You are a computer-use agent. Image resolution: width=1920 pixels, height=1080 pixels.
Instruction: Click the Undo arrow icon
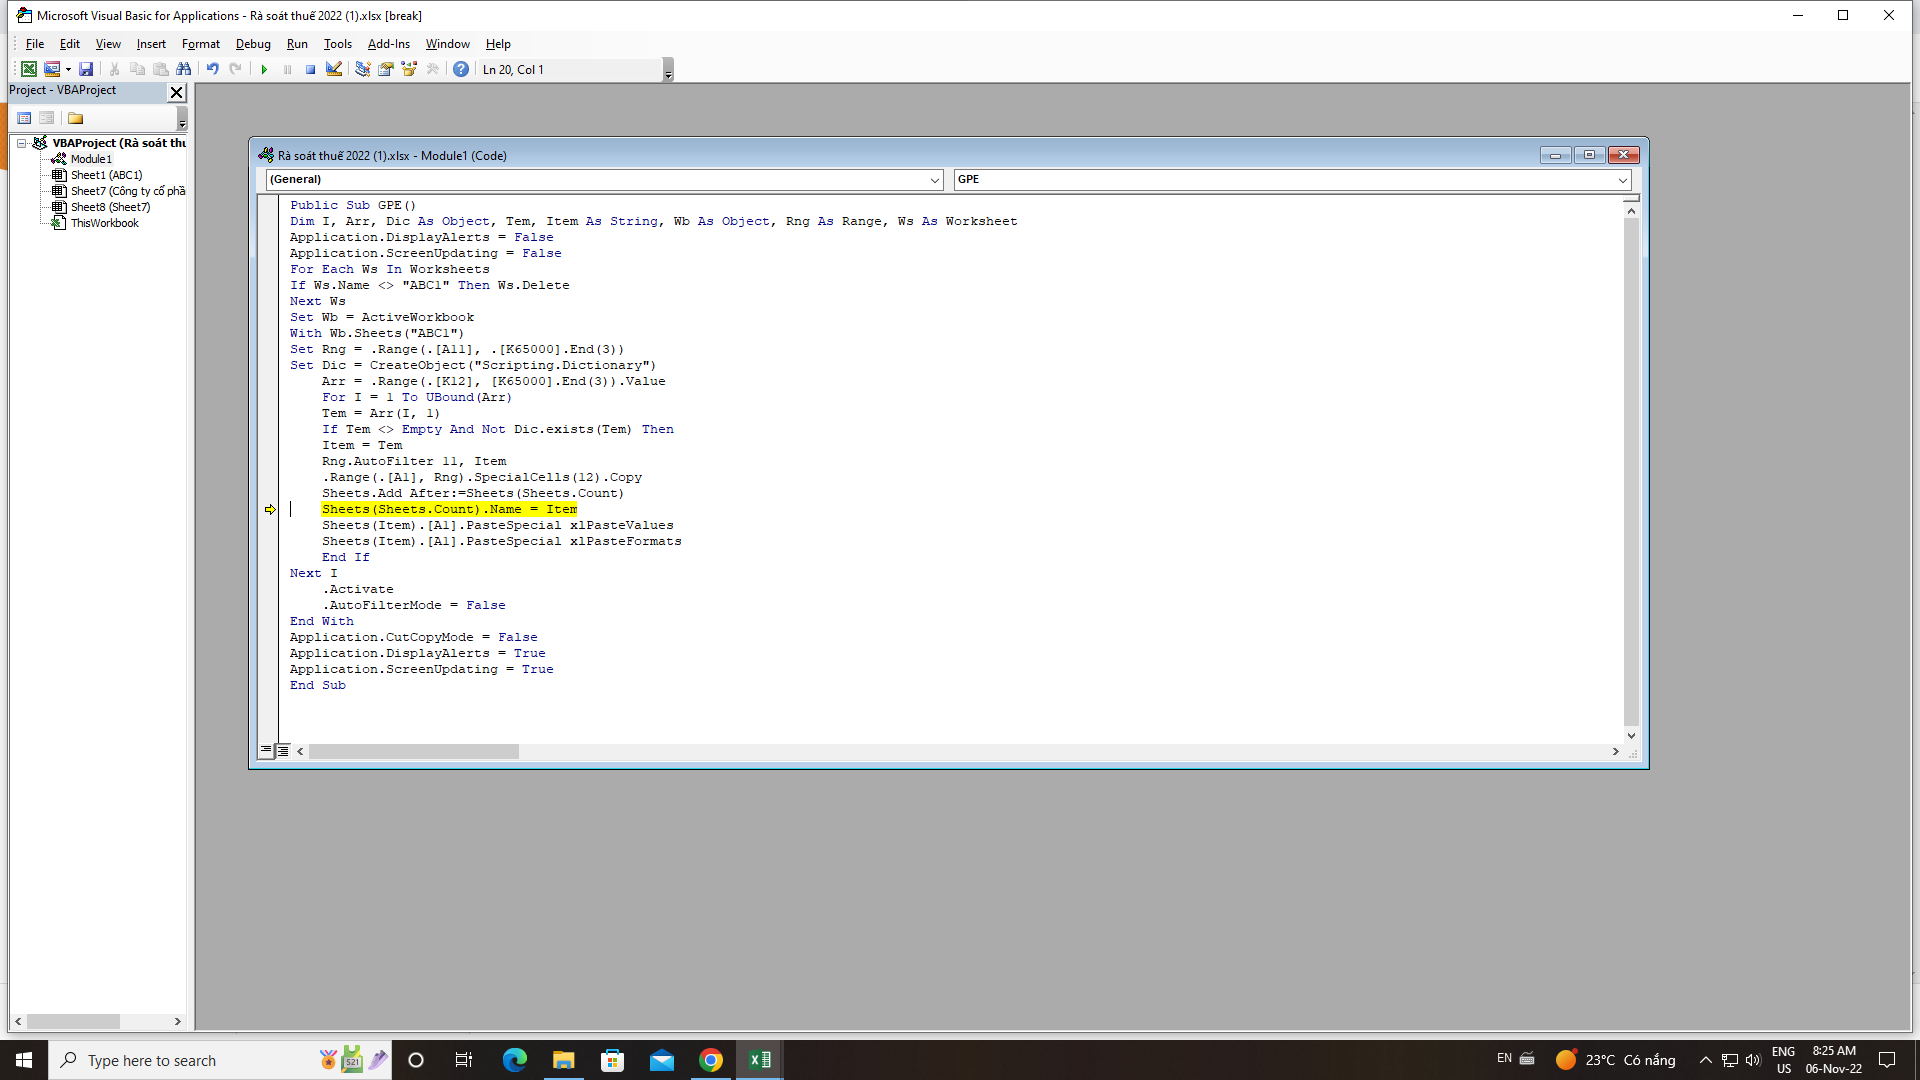(x=212, y=70)
